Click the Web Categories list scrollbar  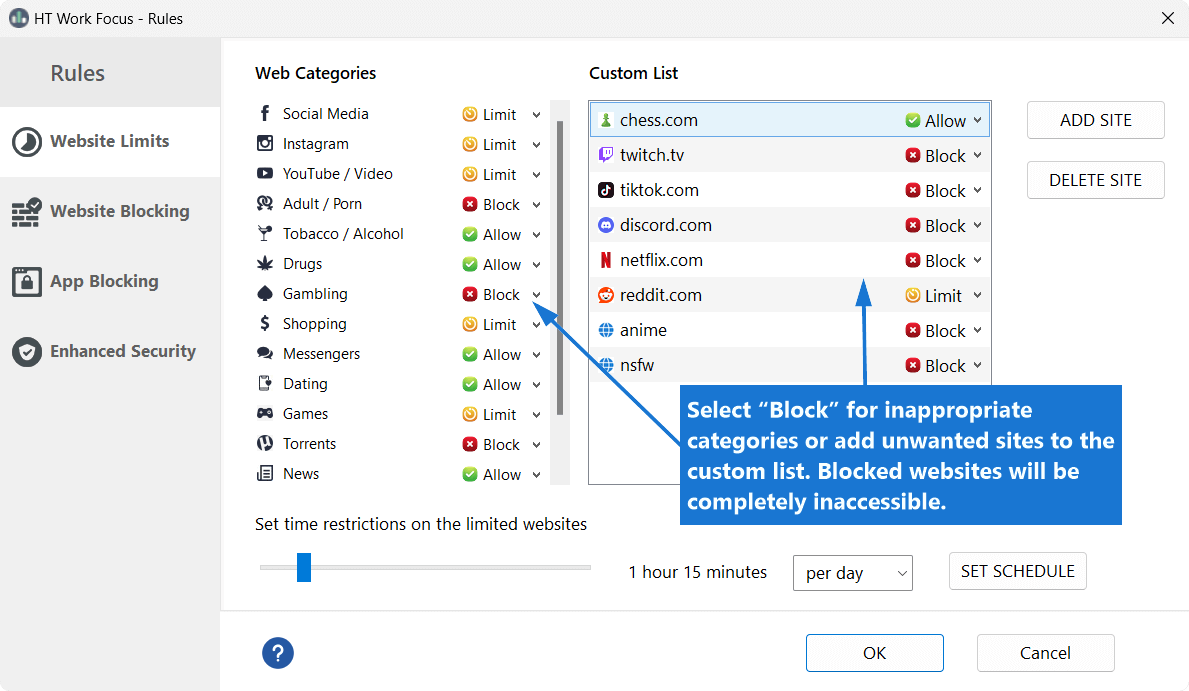(x=560, y=268)
